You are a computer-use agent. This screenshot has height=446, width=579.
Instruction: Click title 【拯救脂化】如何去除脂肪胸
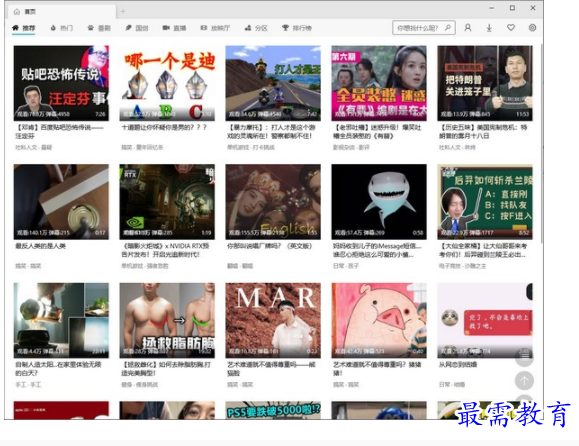[x=166, y=369]
